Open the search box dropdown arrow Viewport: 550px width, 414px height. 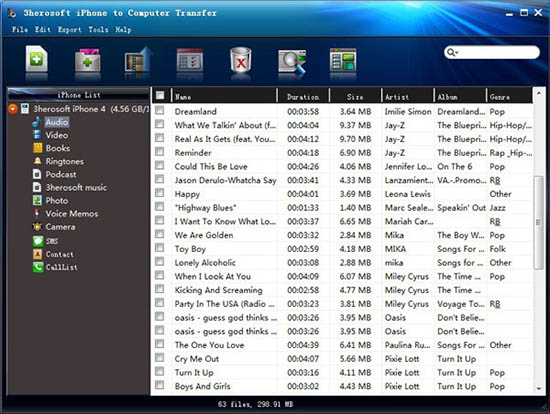tap(457, 53)
